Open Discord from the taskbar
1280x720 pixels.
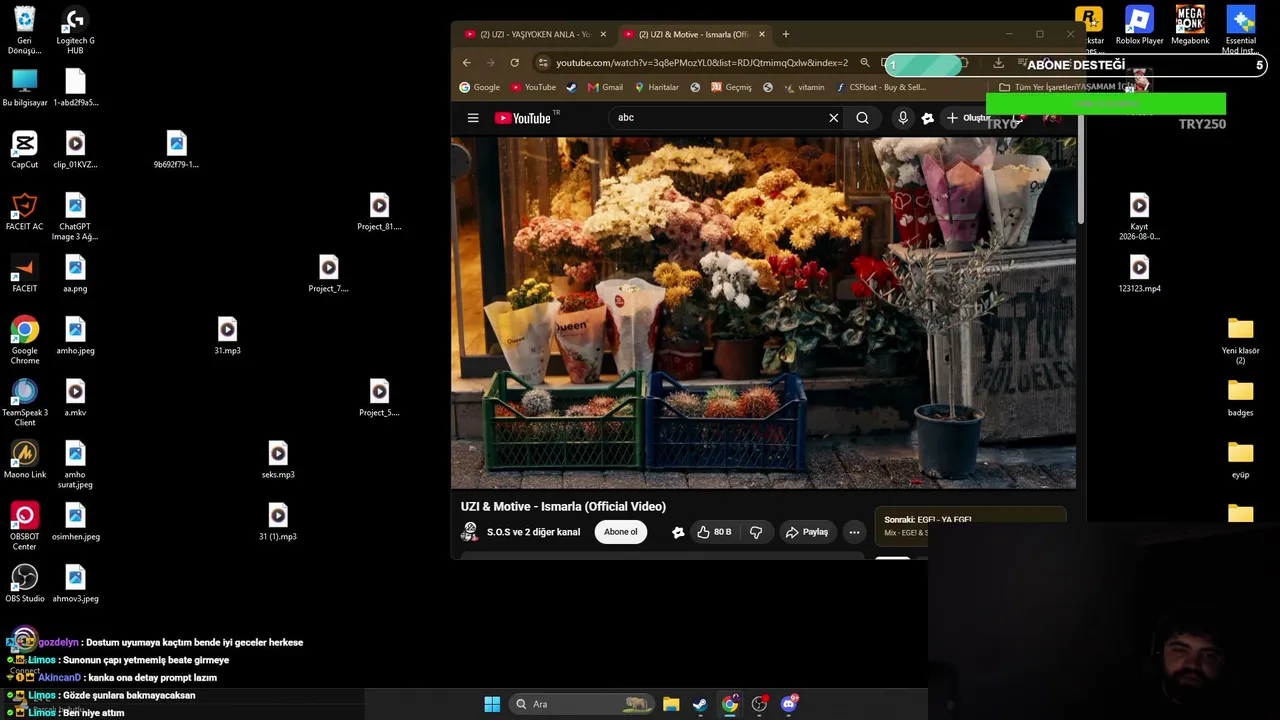(789, 704)
